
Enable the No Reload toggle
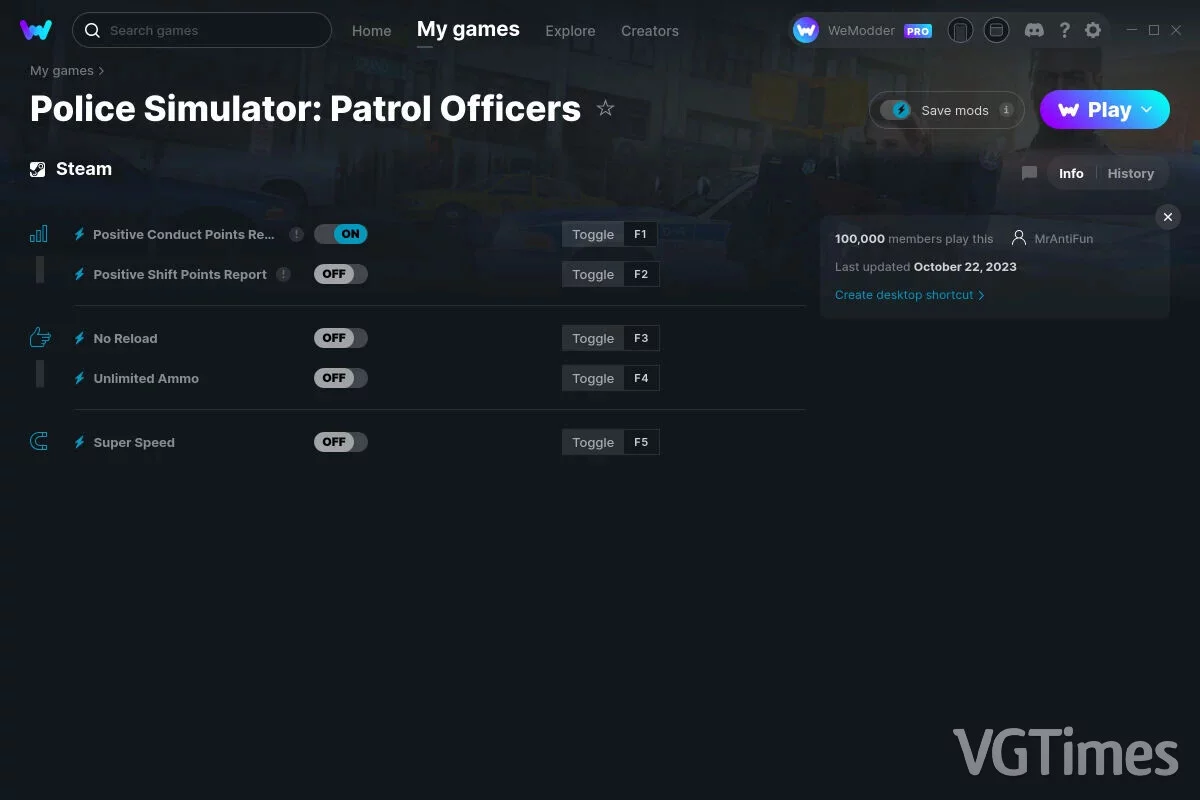341,338
